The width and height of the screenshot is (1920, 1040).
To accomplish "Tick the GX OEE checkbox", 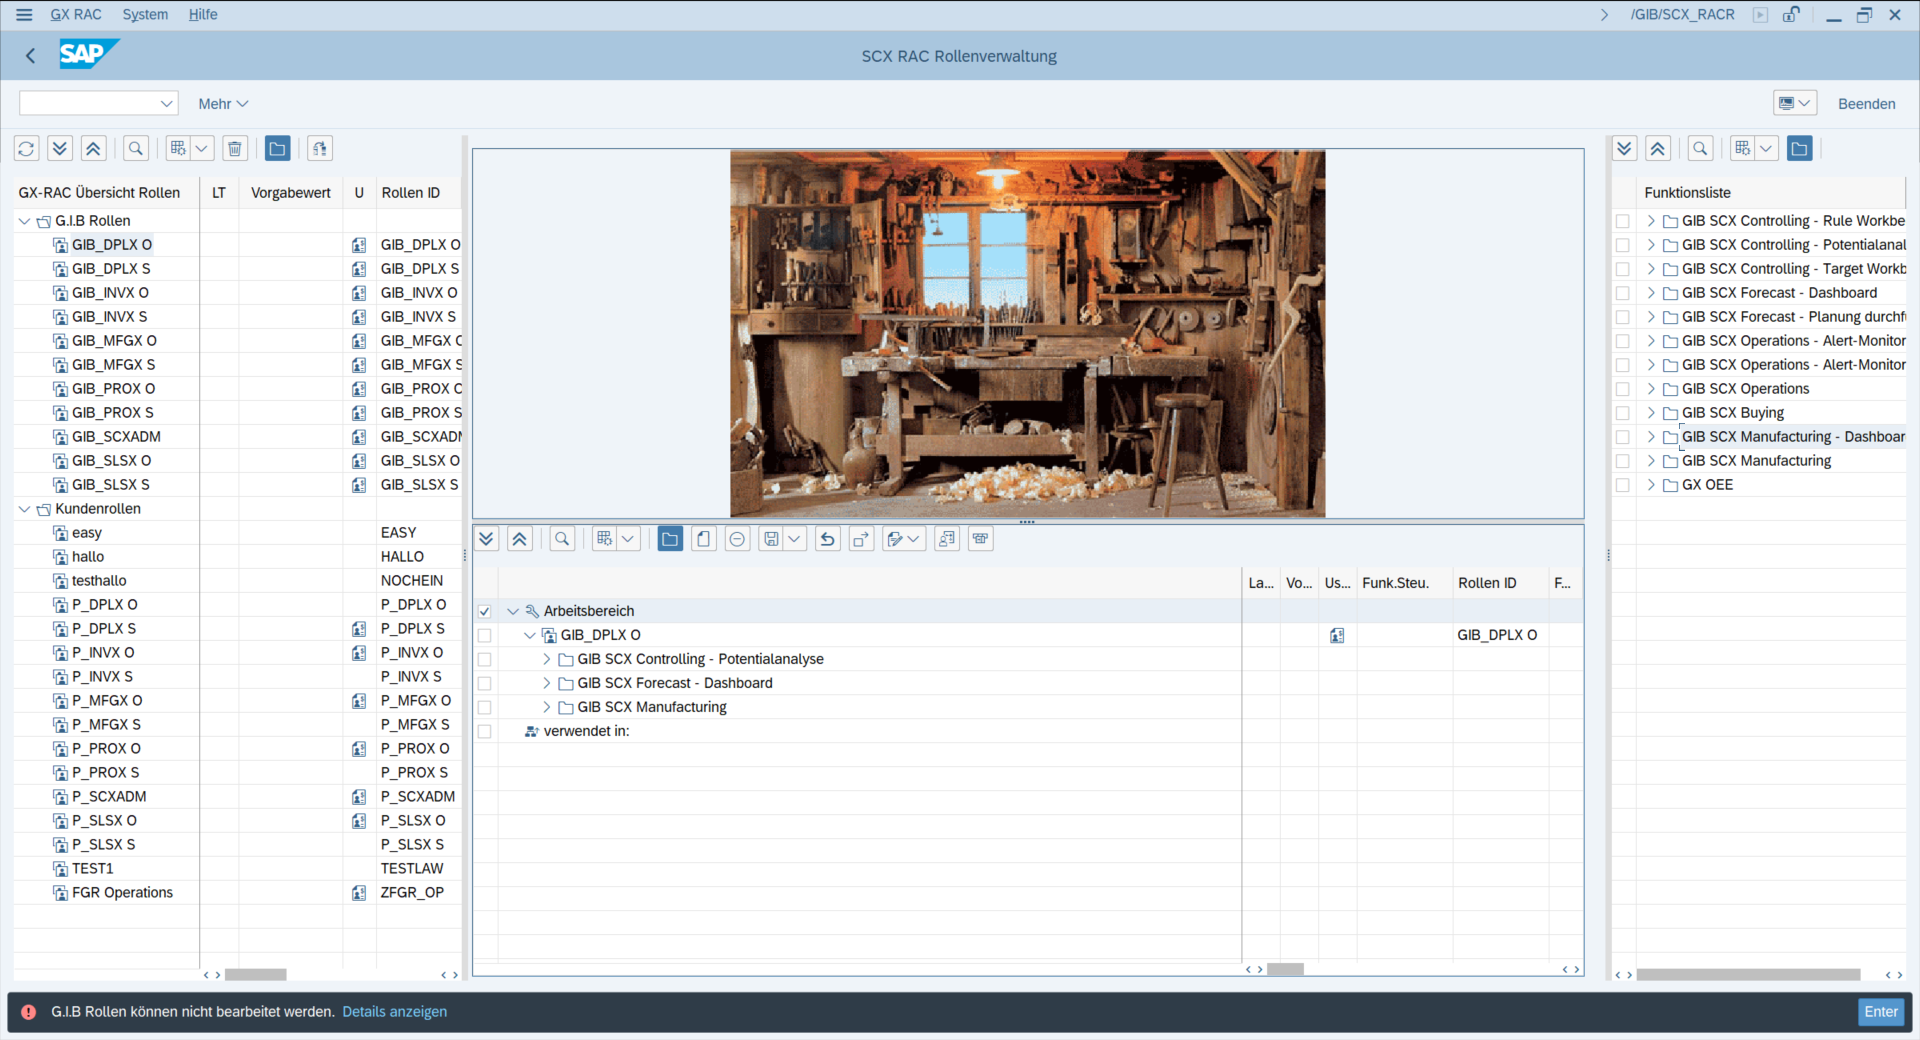I will [1623, 485].
